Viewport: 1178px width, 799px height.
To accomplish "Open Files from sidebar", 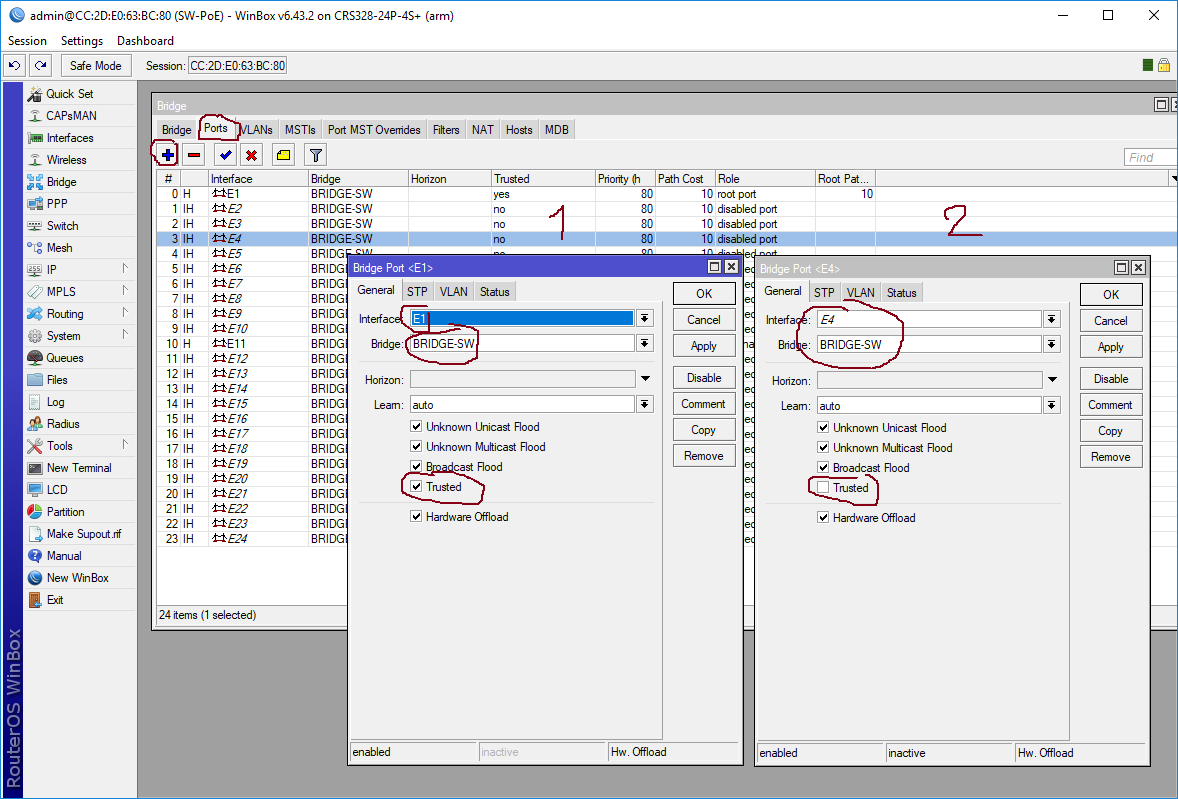I will pyautogui.click(x=57, y=380).
